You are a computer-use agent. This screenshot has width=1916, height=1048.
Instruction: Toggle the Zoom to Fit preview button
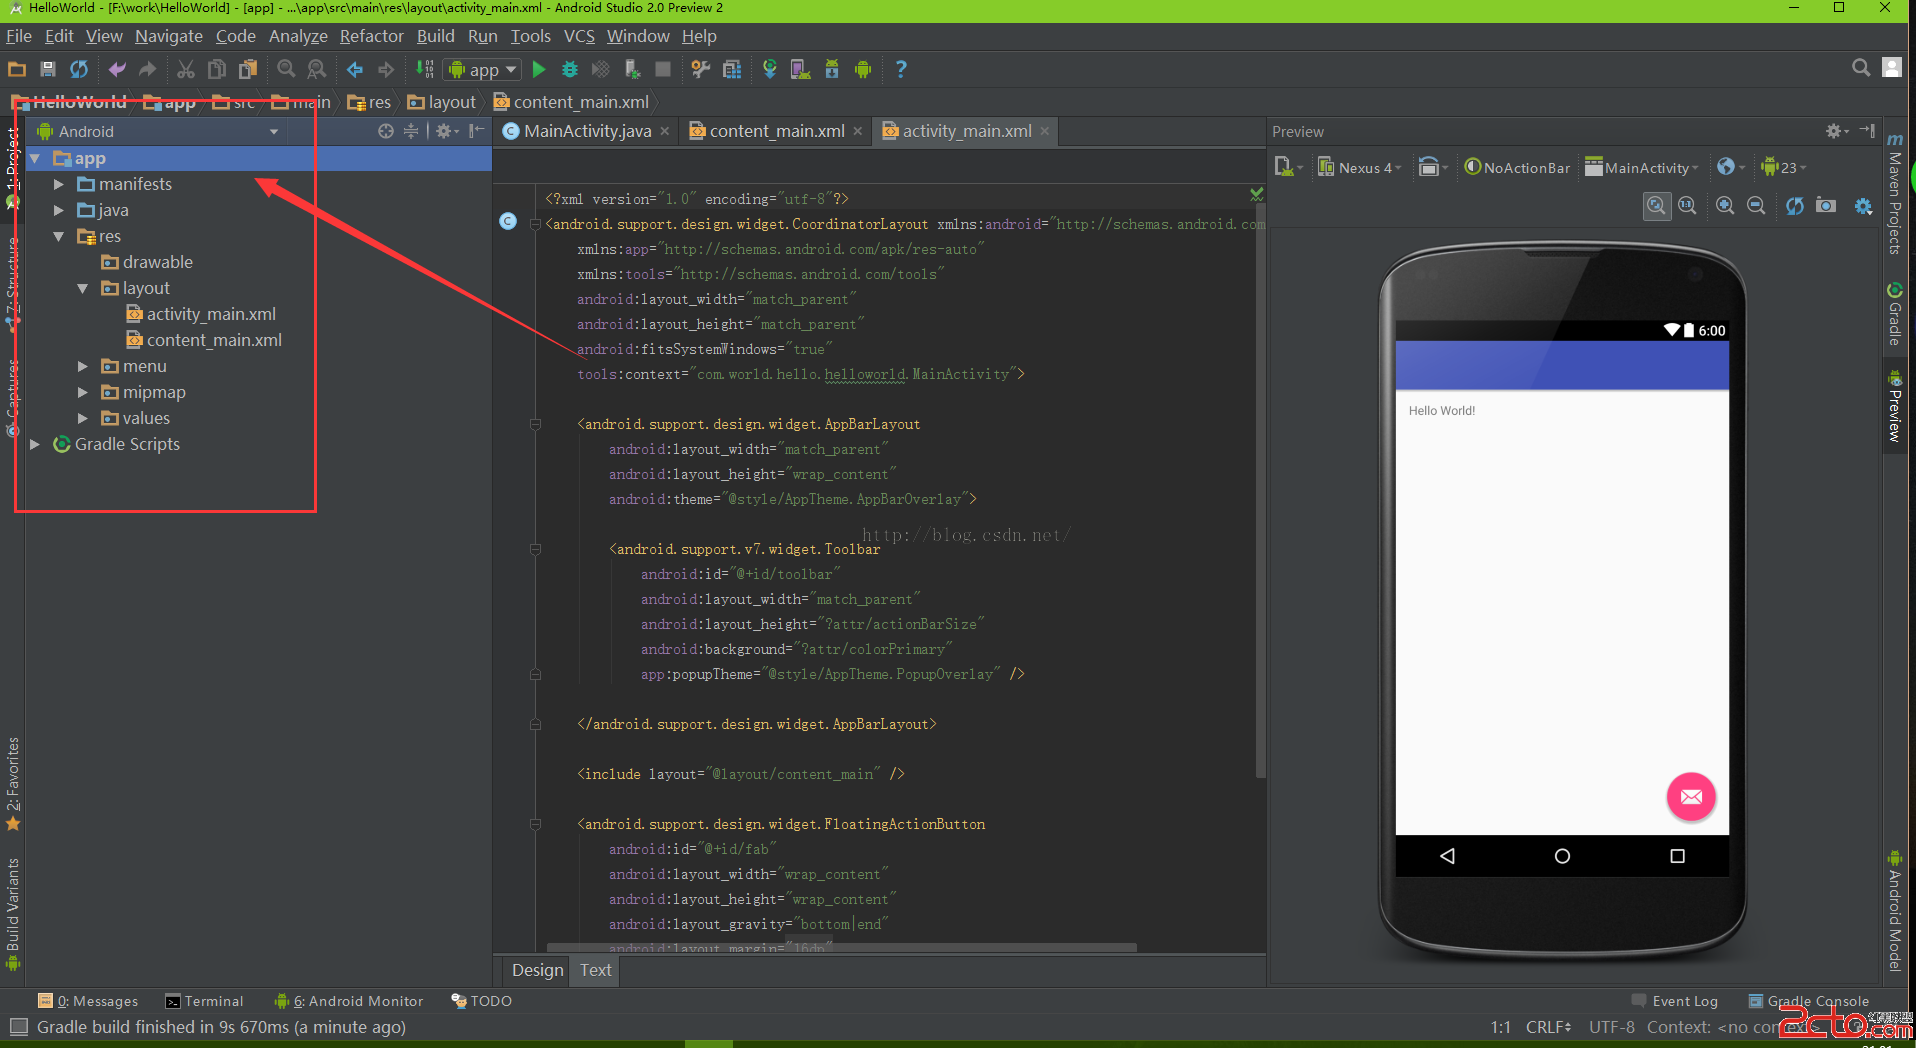(1656, 205)
